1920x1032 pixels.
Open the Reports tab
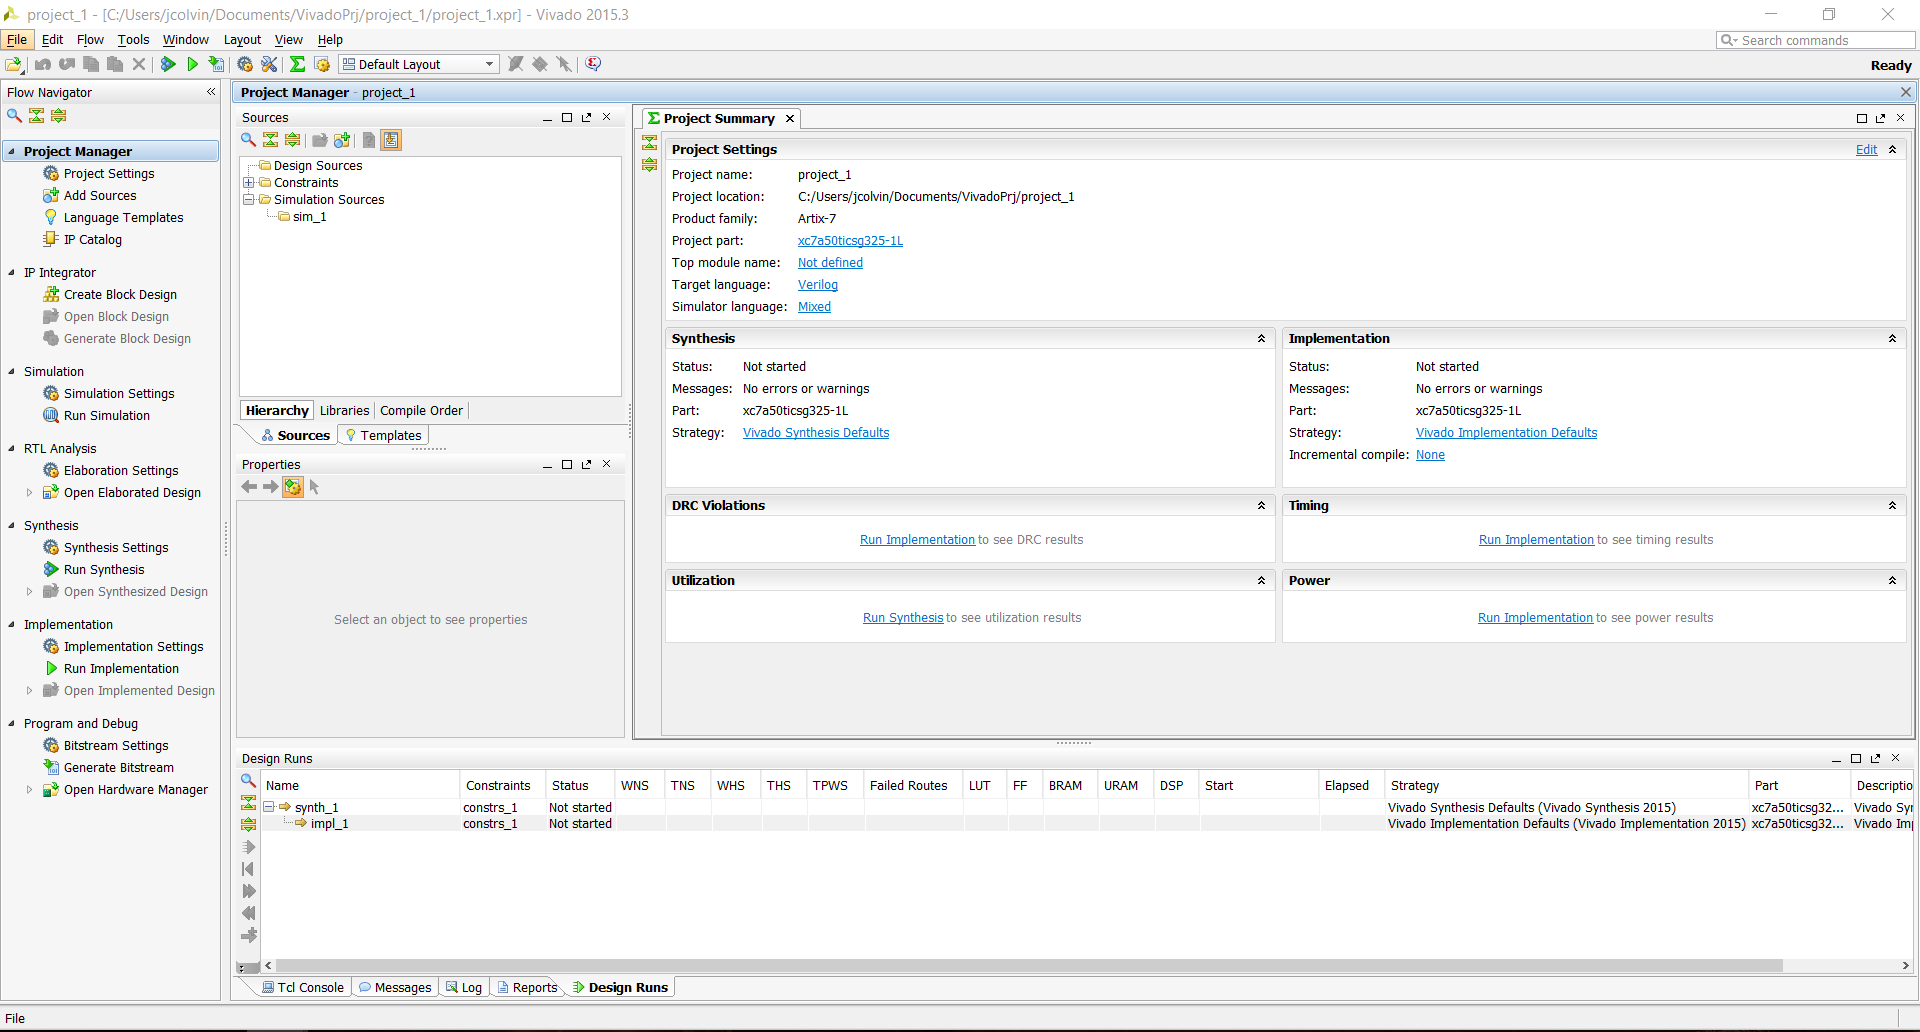[527, 988]
